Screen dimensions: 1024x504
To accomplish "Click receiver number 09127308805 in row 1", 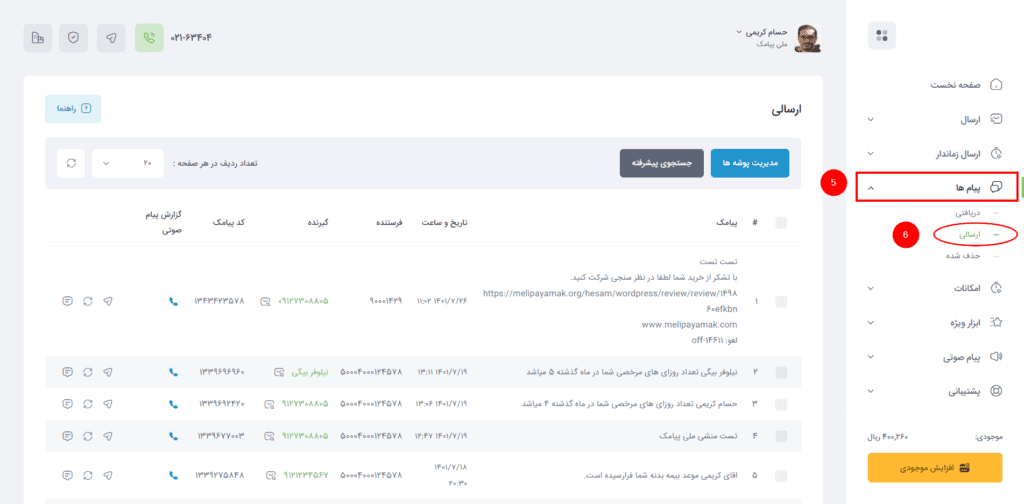I will click(304, 302).
